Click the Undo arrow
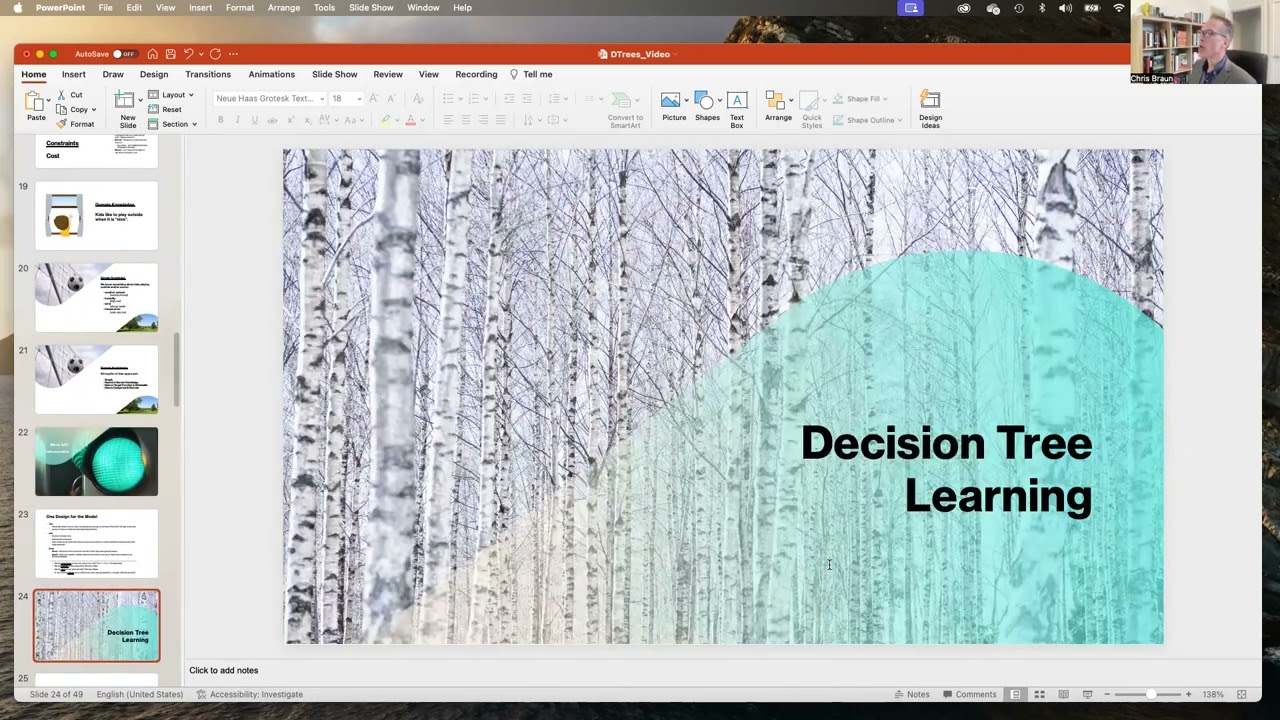 coord(188,54)
